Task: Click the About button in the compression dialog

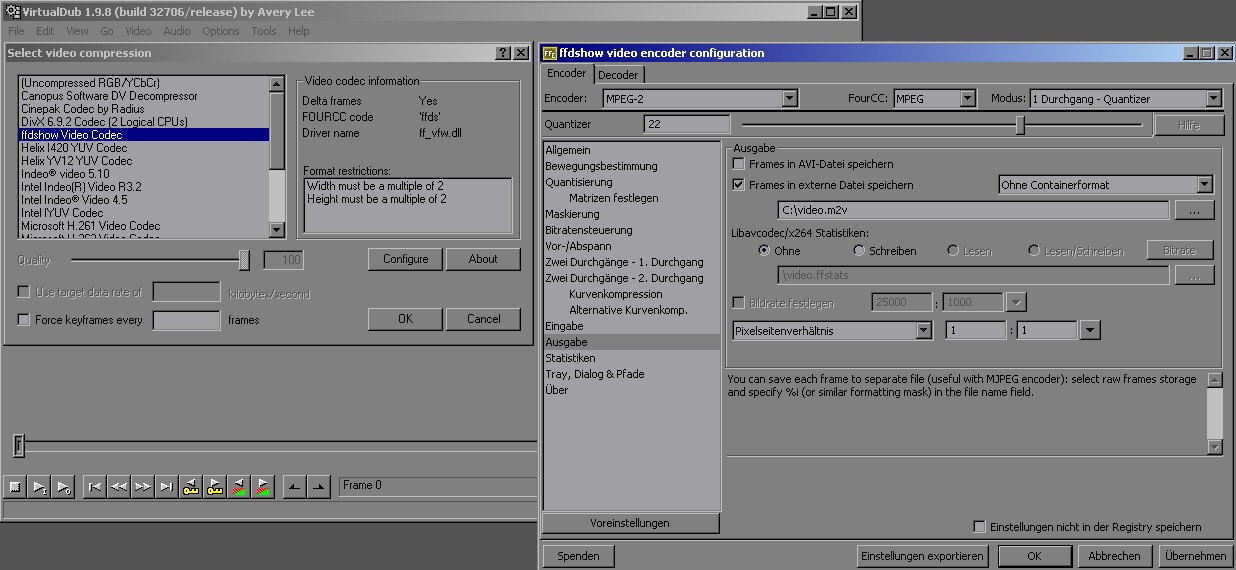Action: point(483,259)
